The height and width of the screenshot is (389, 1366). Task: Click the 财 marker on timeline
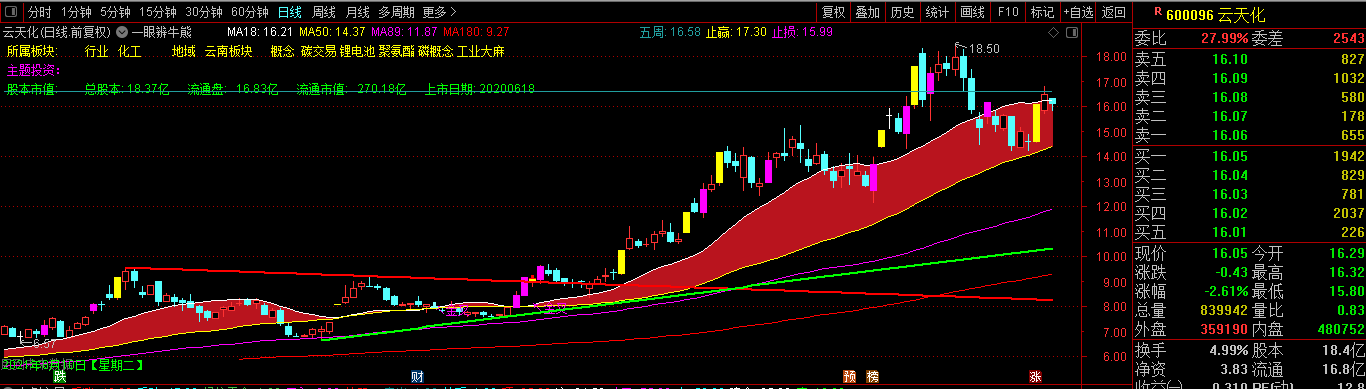pyautogui.click(x=418, y=376)
